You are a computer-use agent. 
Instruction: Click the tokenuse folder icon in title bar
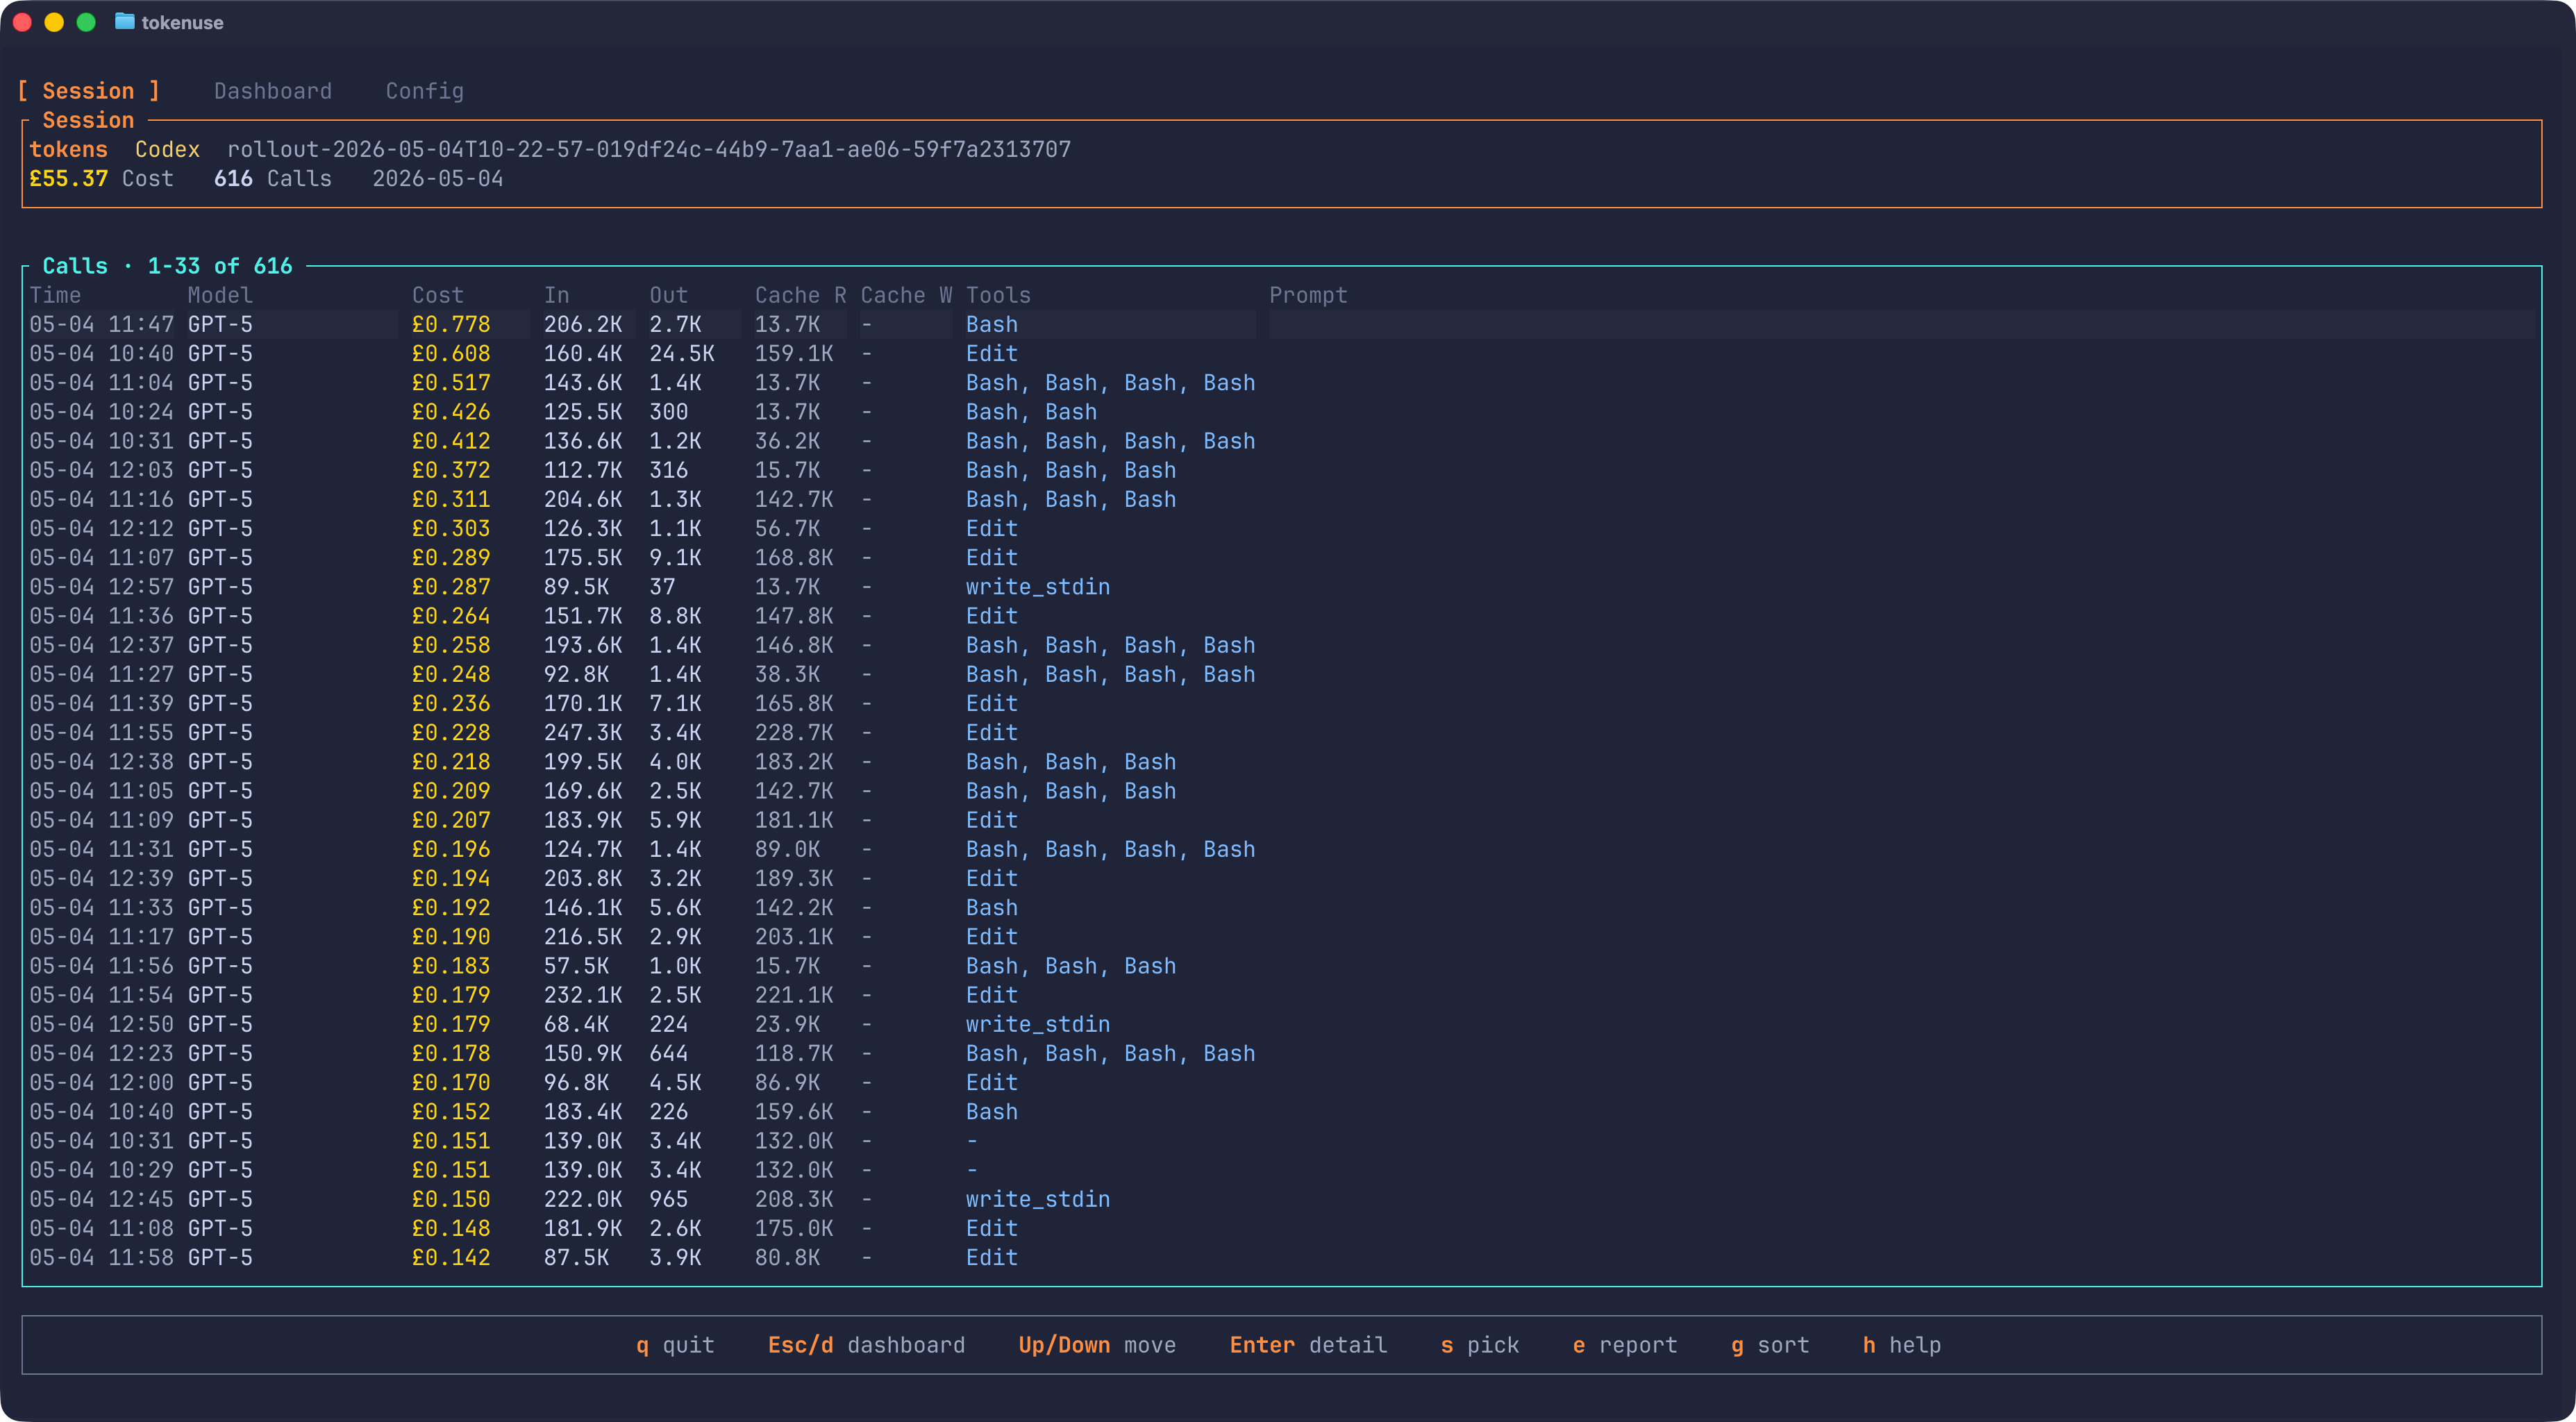(x=124, y=22)
